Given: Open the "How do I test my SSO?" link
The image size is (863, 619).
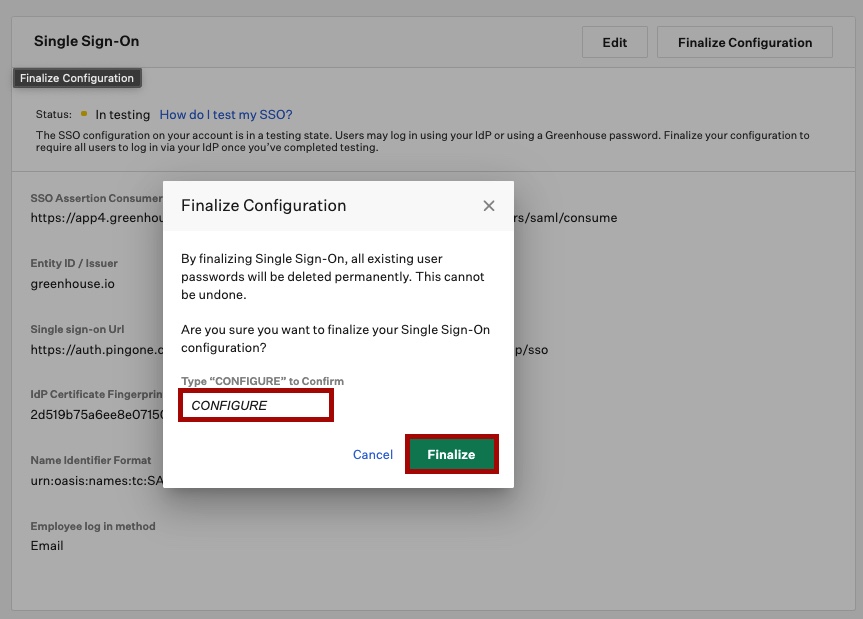Looking at the screenshot, I should (226, 115).
